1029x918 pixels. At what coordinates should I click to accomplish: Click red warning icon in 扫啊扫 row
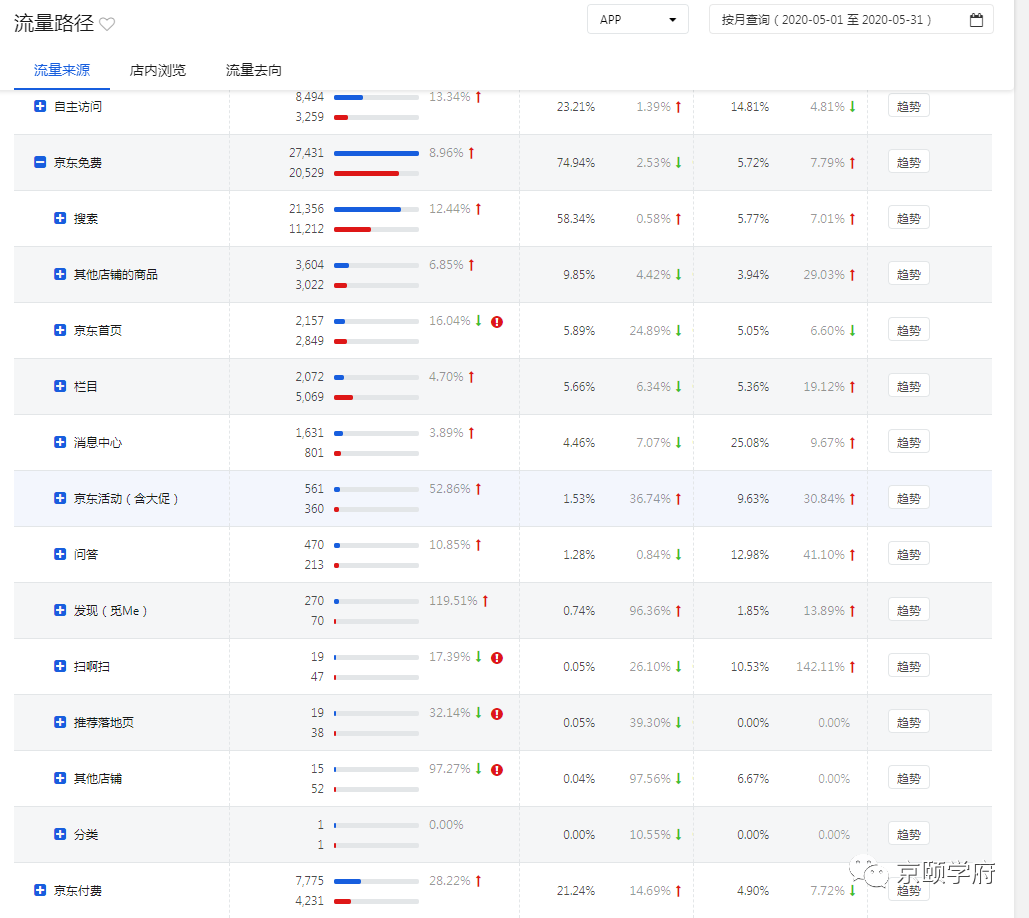tap(497, 657)
